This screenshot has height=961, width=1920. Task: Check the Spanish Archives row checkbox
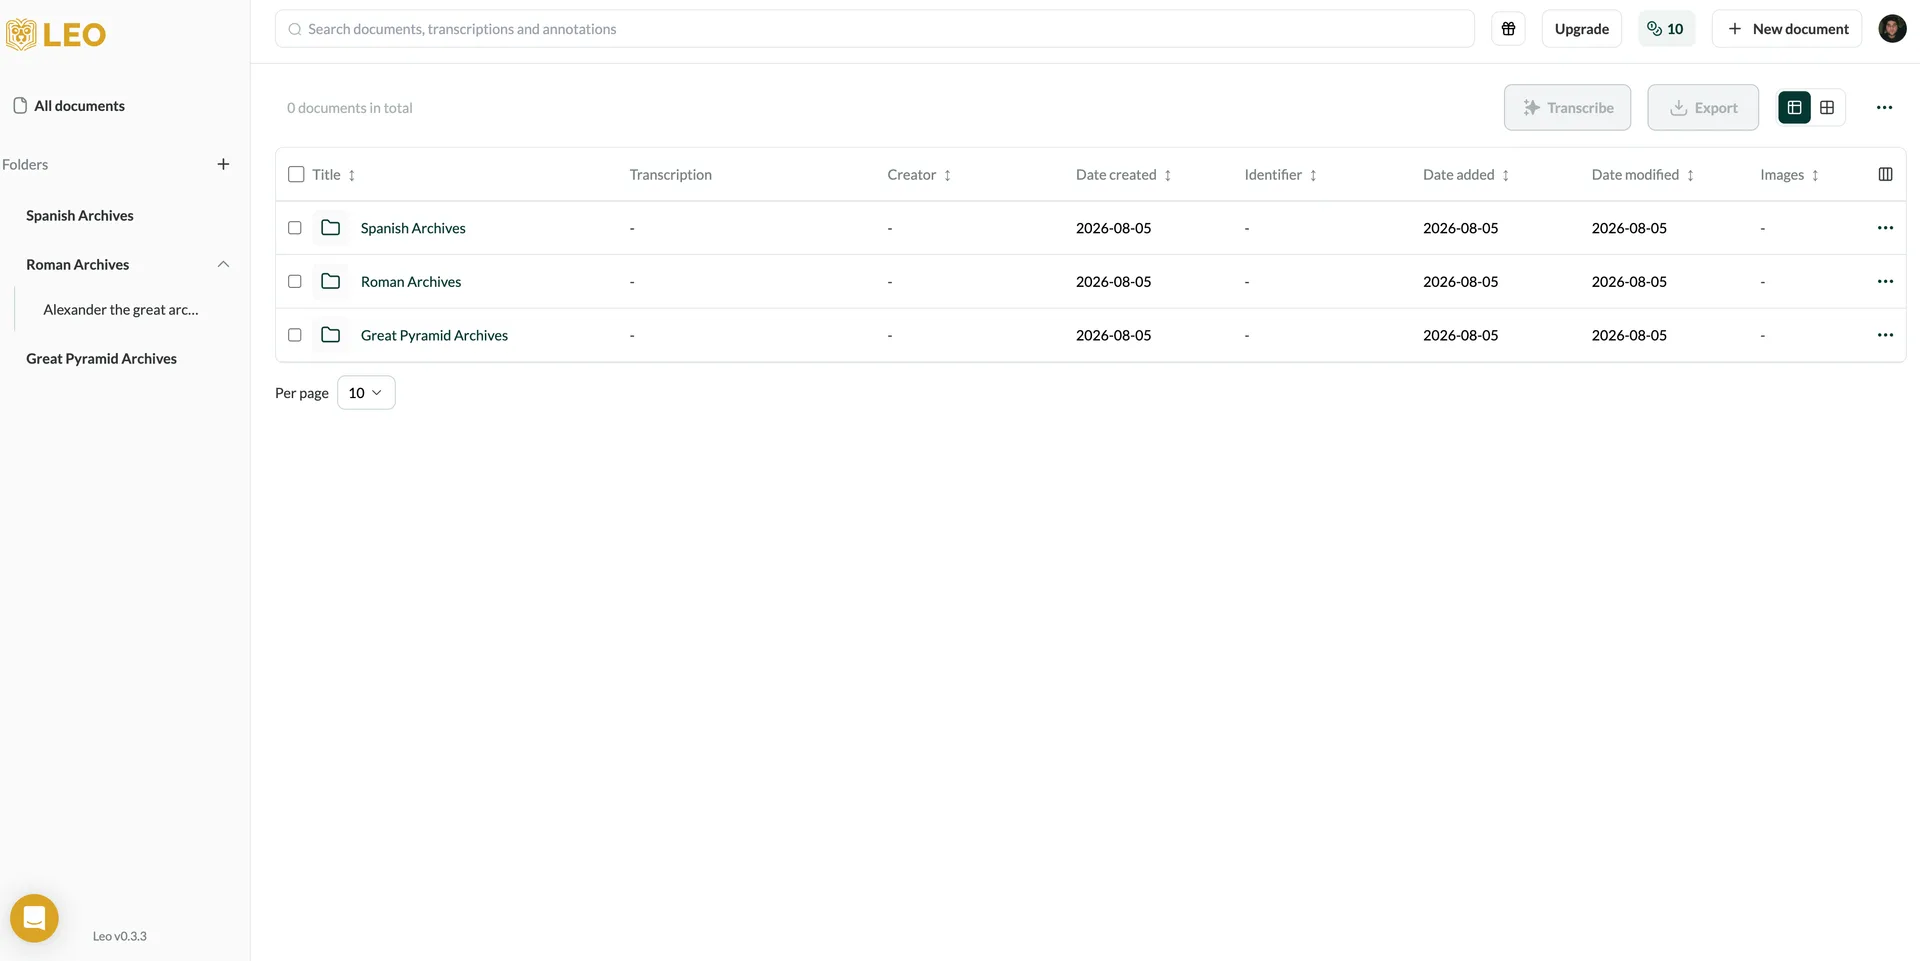(x=295, y=228)
